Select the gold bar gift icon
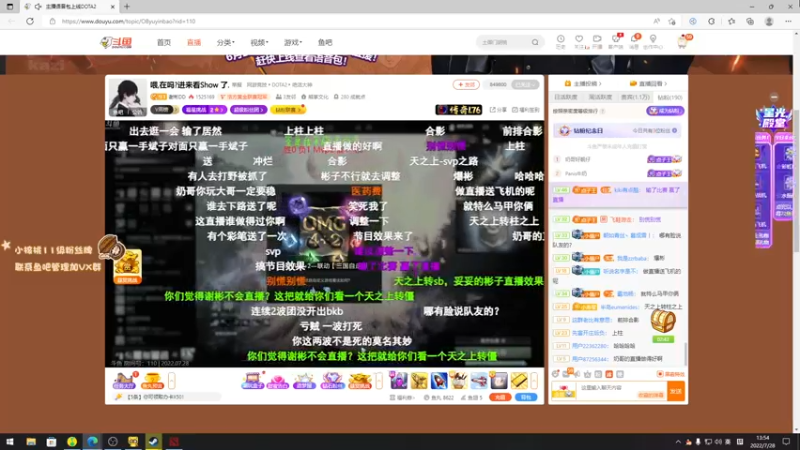The width and height of the screenshot is (800, 450). coord(519,381)
